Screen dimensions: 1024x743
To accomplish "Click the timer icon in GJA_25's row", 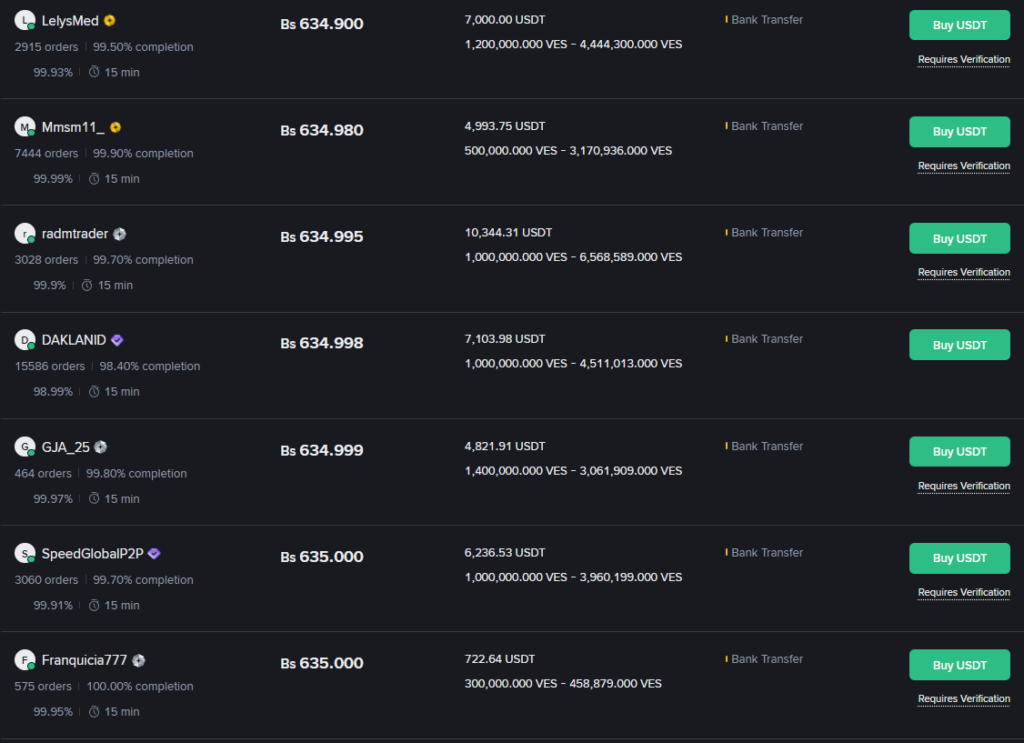I will tap(94, 498).
